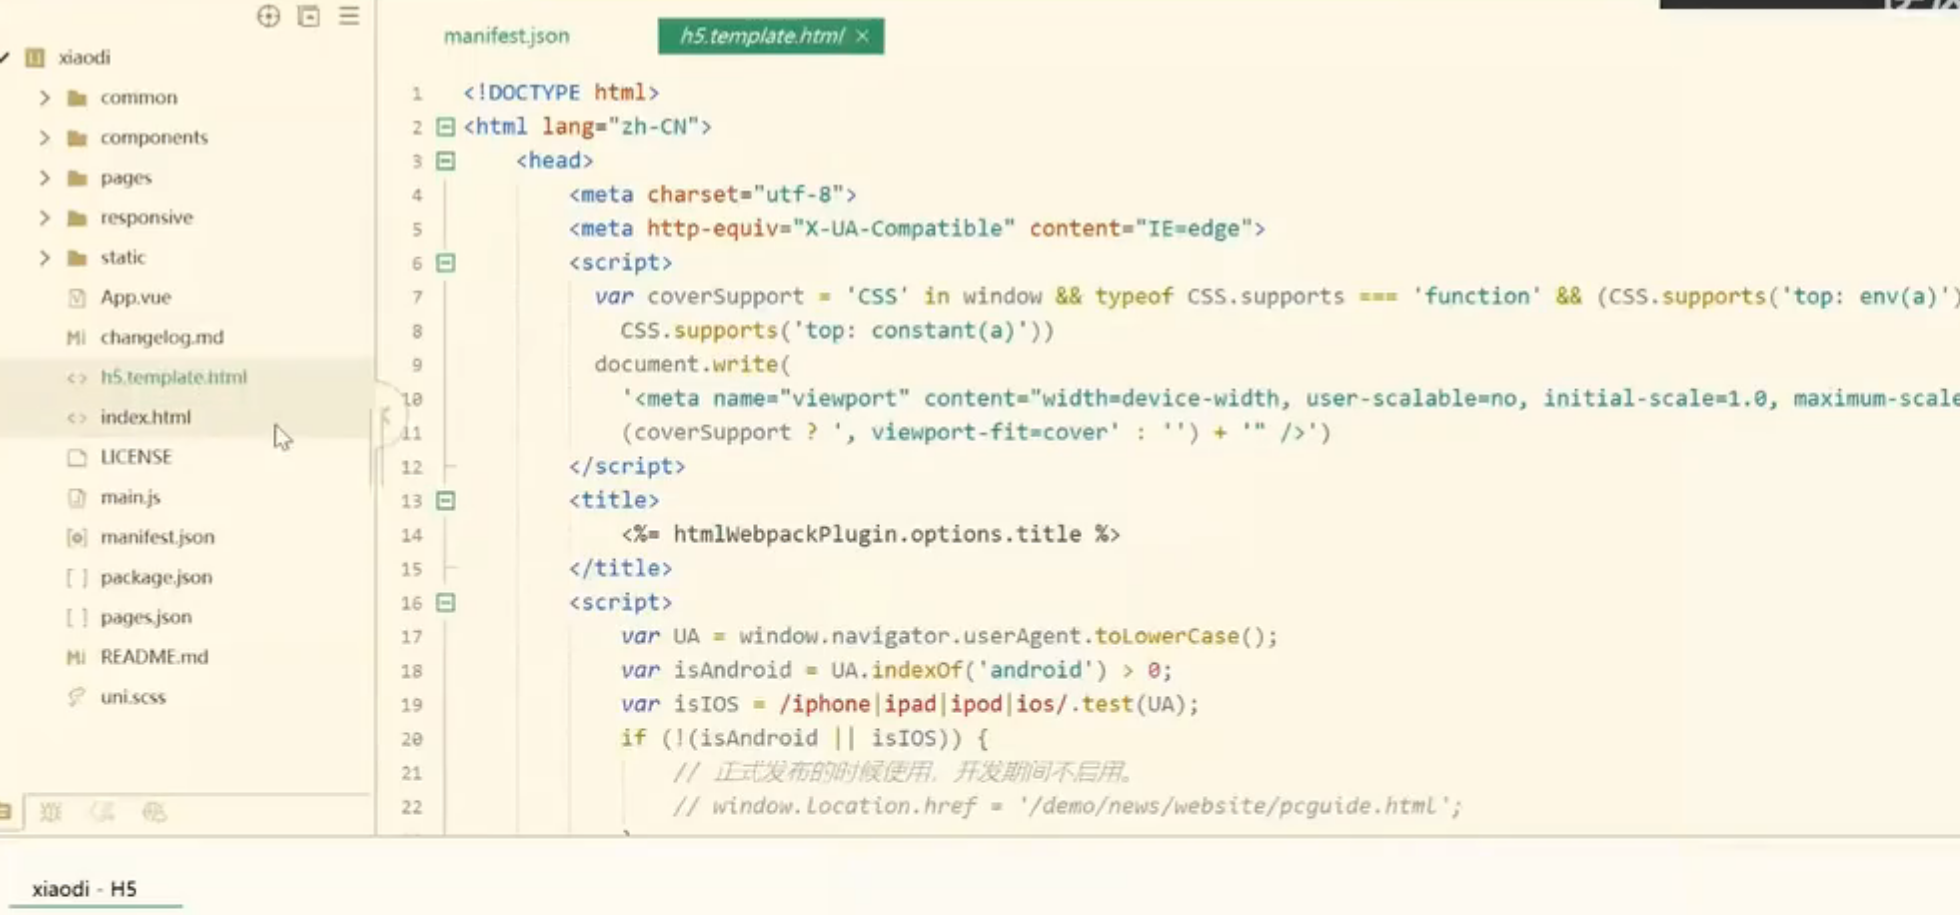Click the "<!DOCTYPE html>" line
The image size is (1960, 915).
tap(561, 92)
